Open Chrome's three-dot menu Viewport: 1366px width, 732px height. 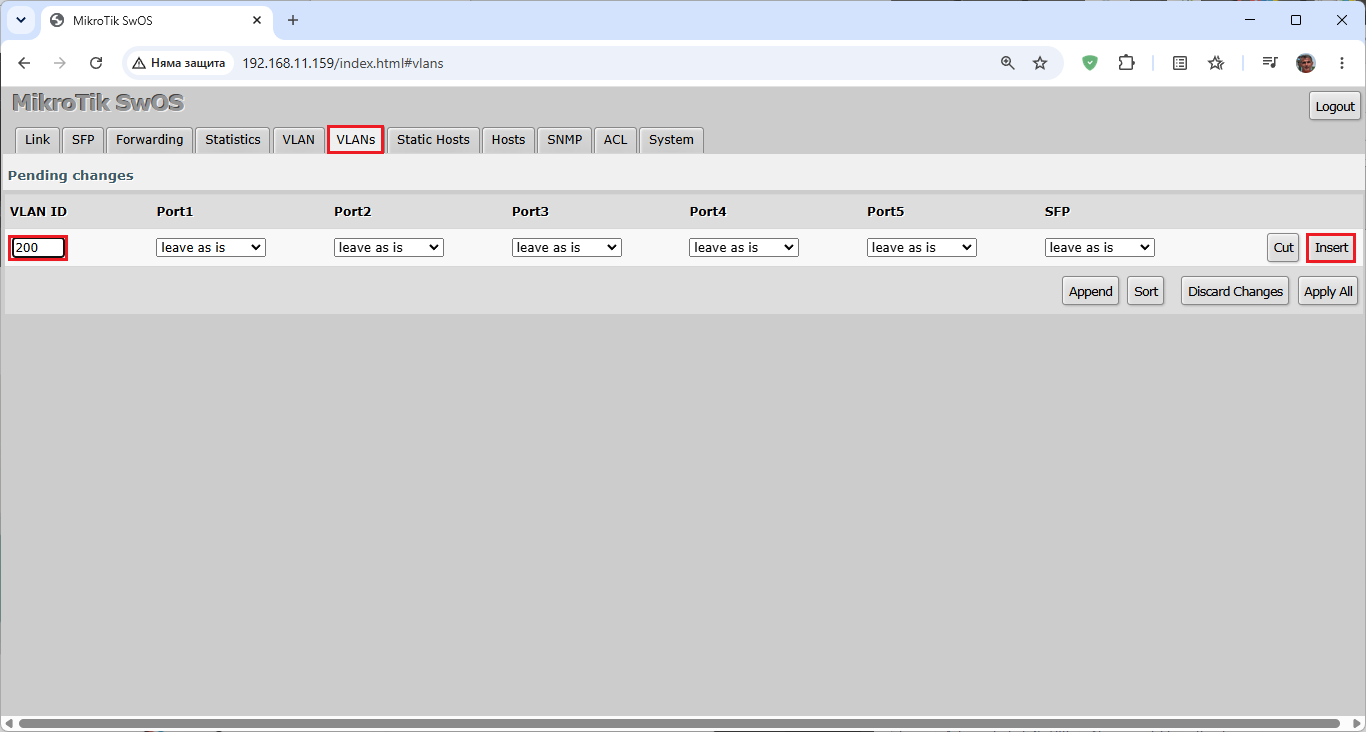tap(1340, 63)
